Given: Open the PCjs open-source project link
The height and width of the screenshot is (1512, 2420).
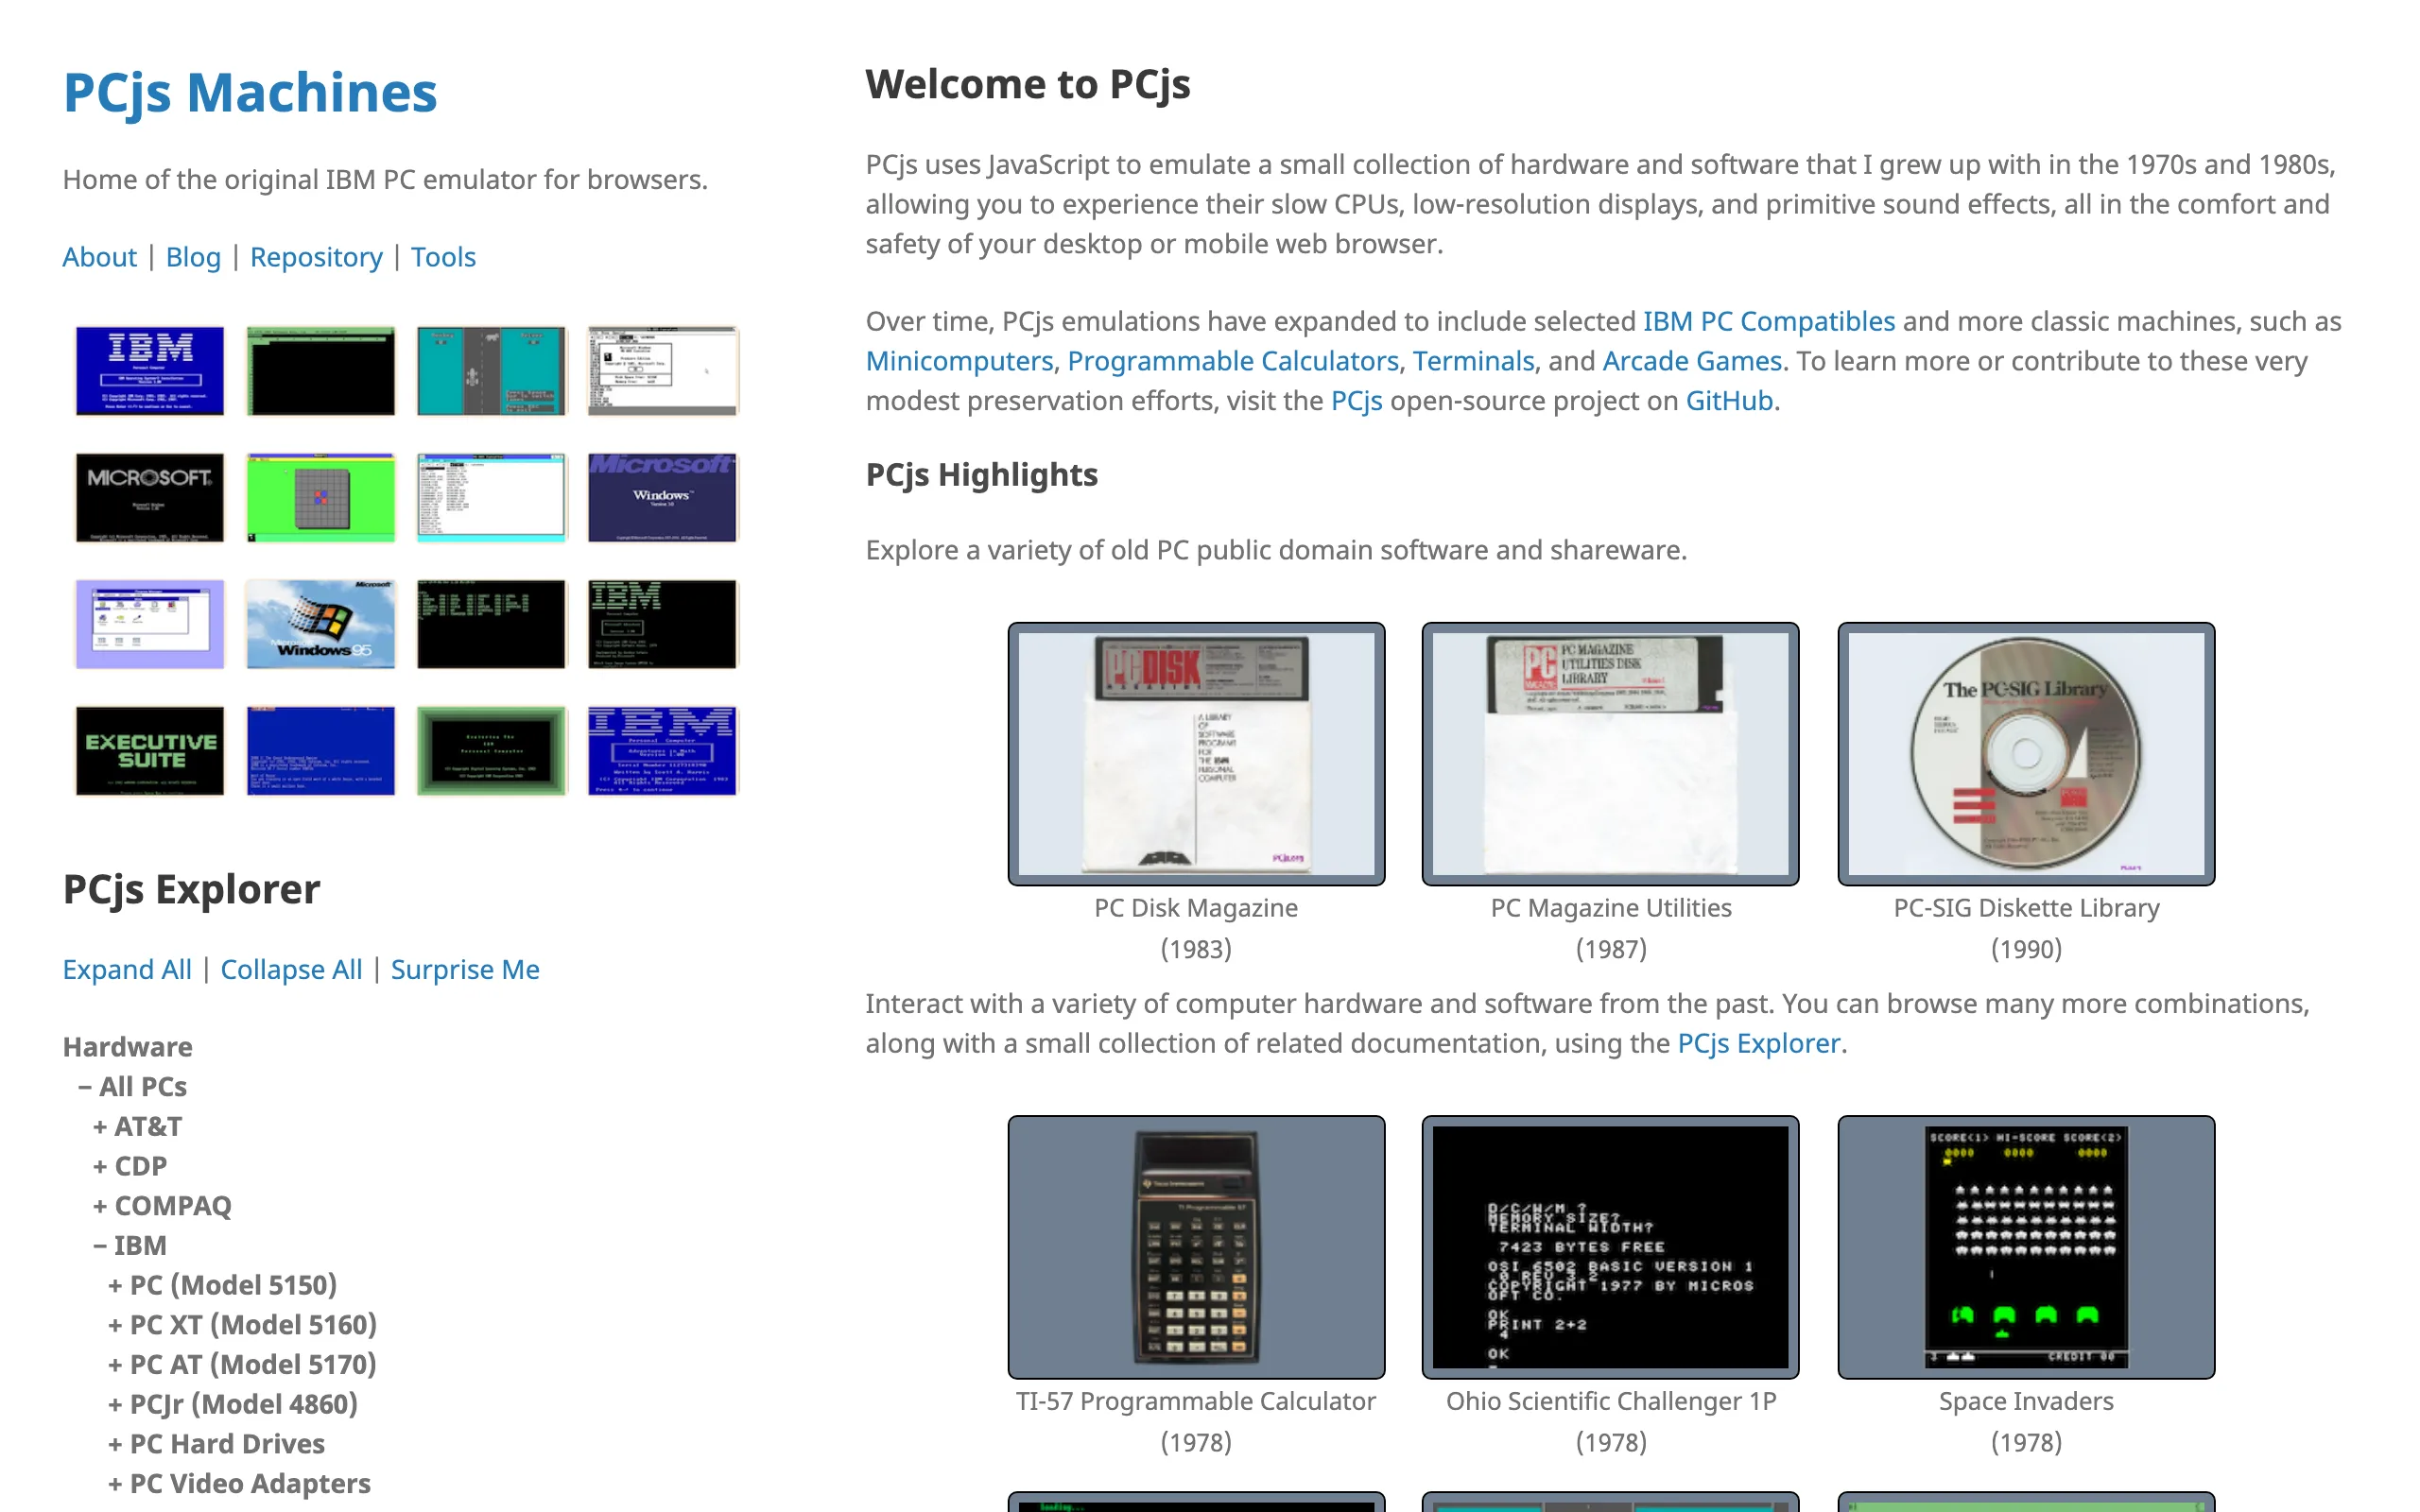Looking at the screenshot, I should tap(1356, 401).
